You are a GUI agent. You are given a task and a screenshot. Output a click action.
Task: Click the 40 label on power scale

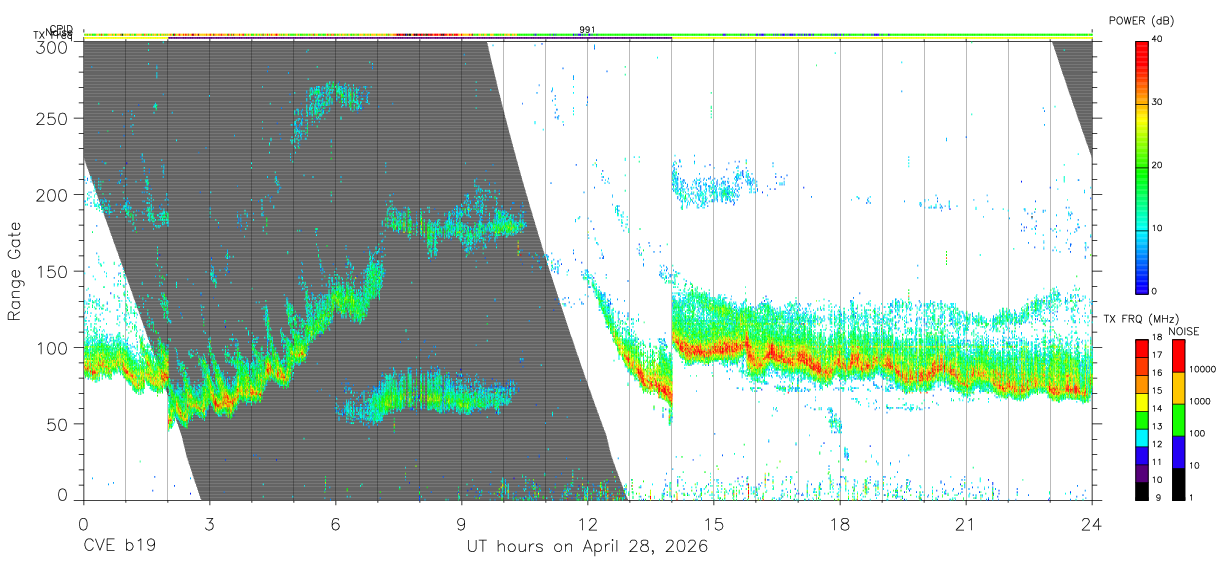point(1158,40)
